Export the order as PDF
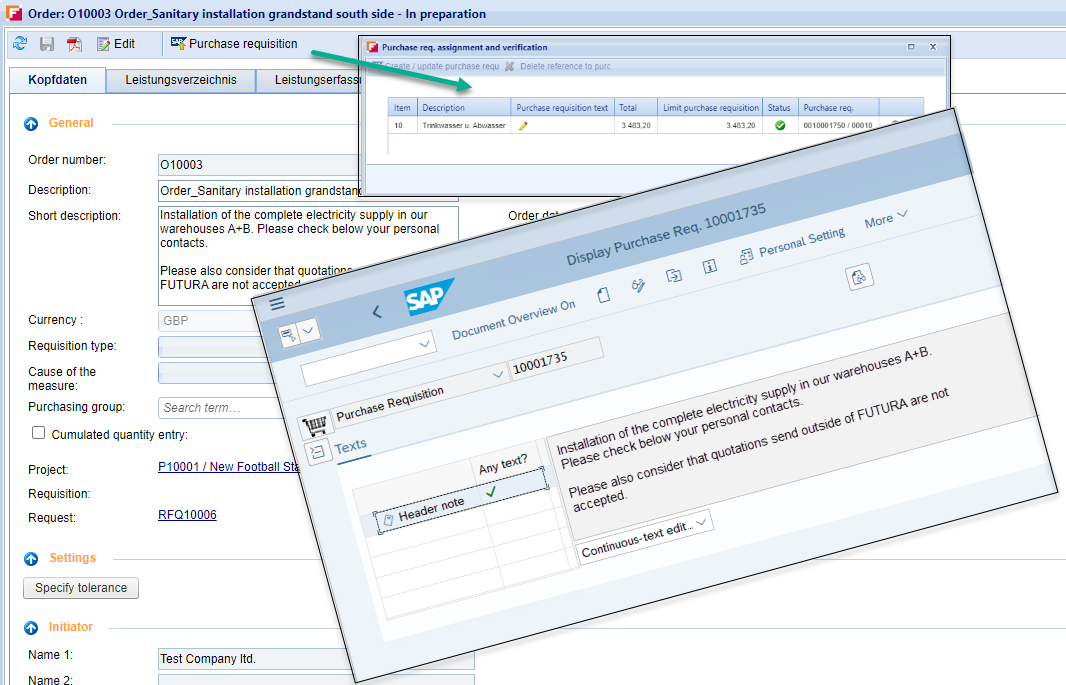This screenshot has width=1066, height=685. tap(74, 44)
